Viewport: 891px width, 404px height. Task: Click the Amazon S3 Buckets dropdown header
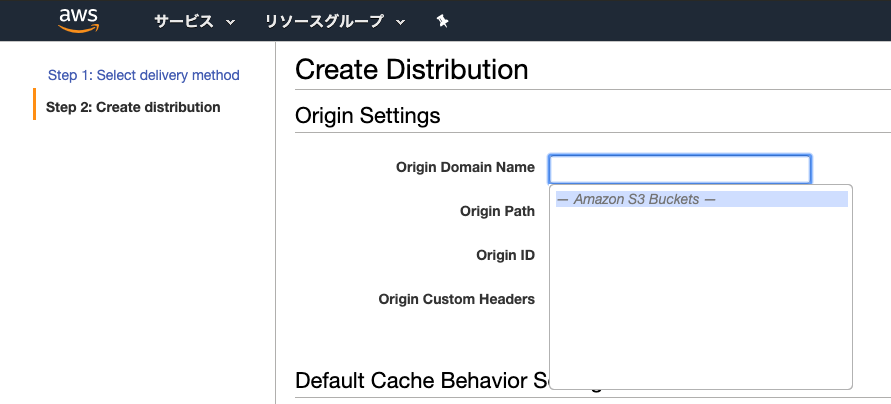pos(700,199)
